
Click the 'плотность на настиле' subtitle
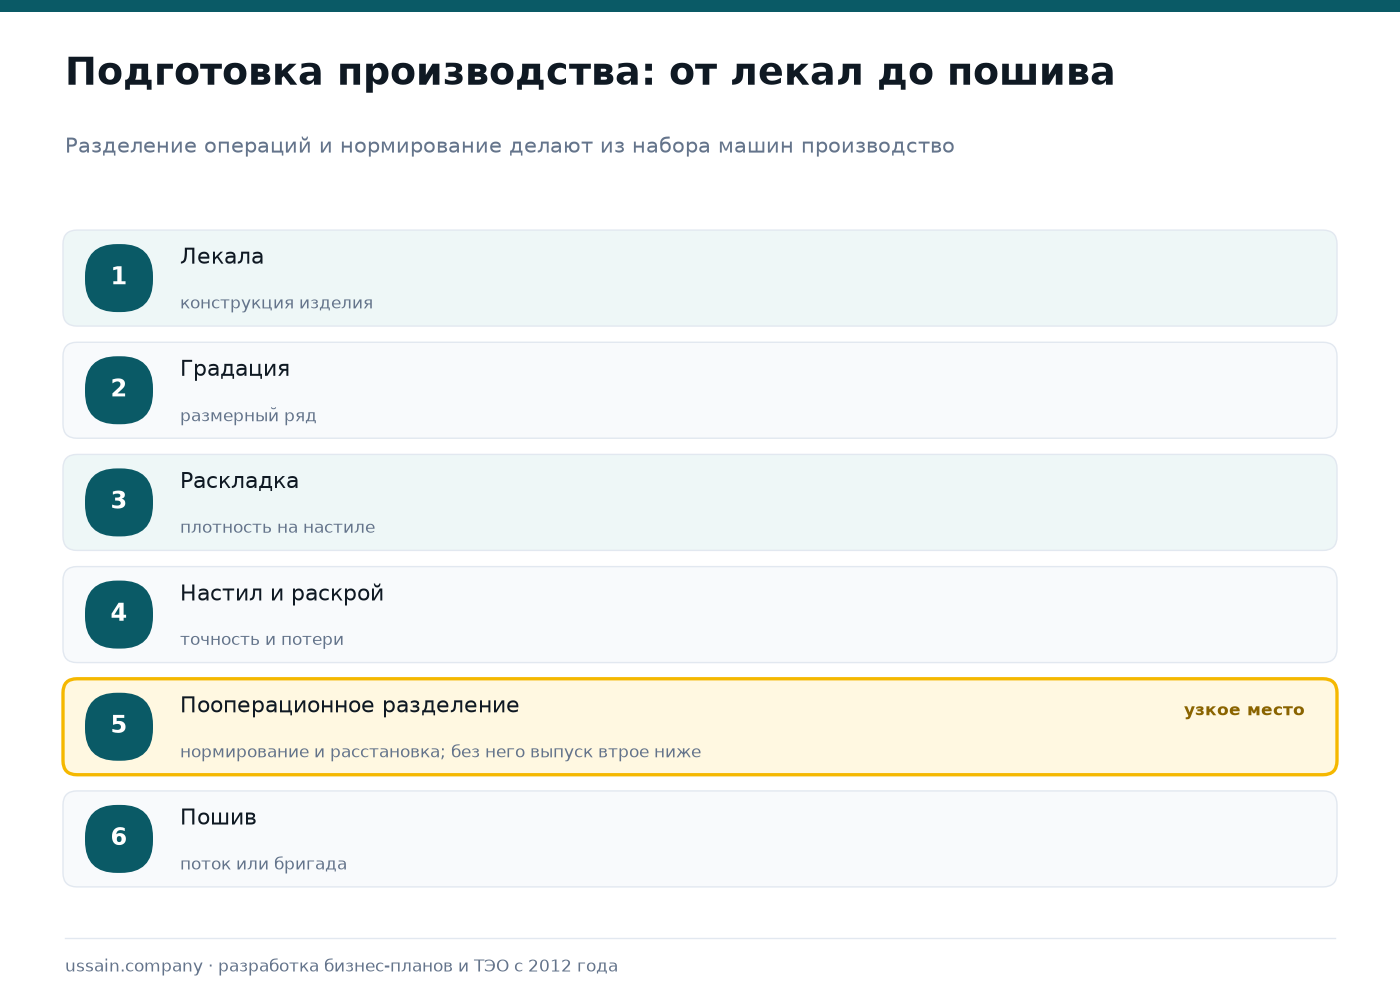point(278,527)
